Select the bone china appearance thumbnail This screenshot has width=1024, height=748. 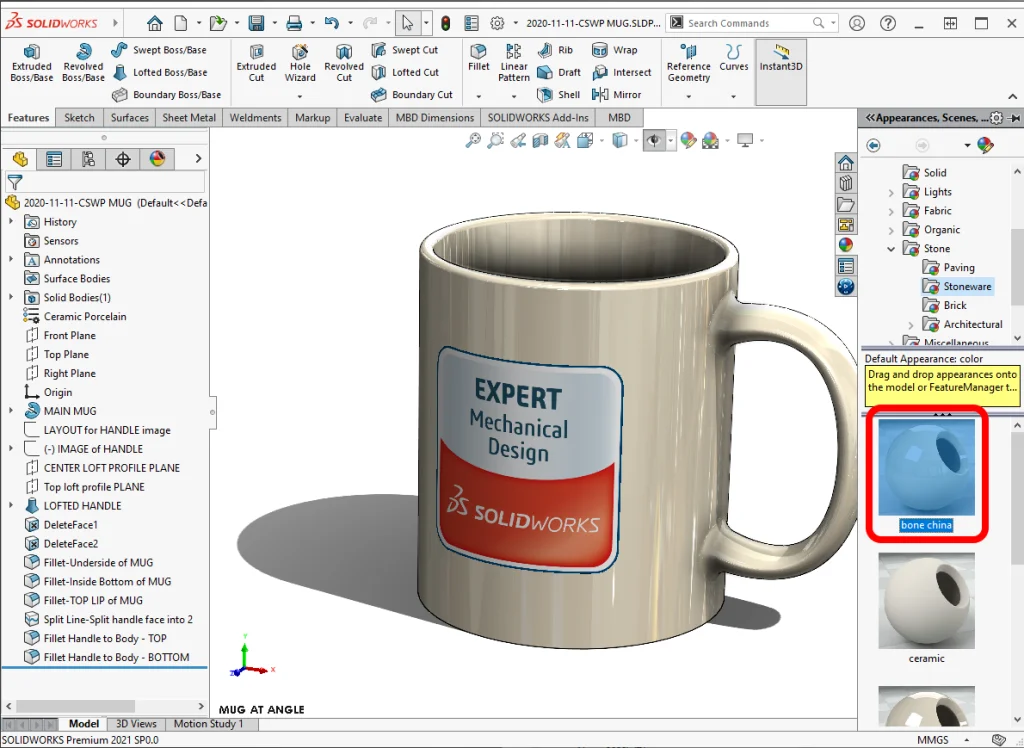[x=926, y=467]
